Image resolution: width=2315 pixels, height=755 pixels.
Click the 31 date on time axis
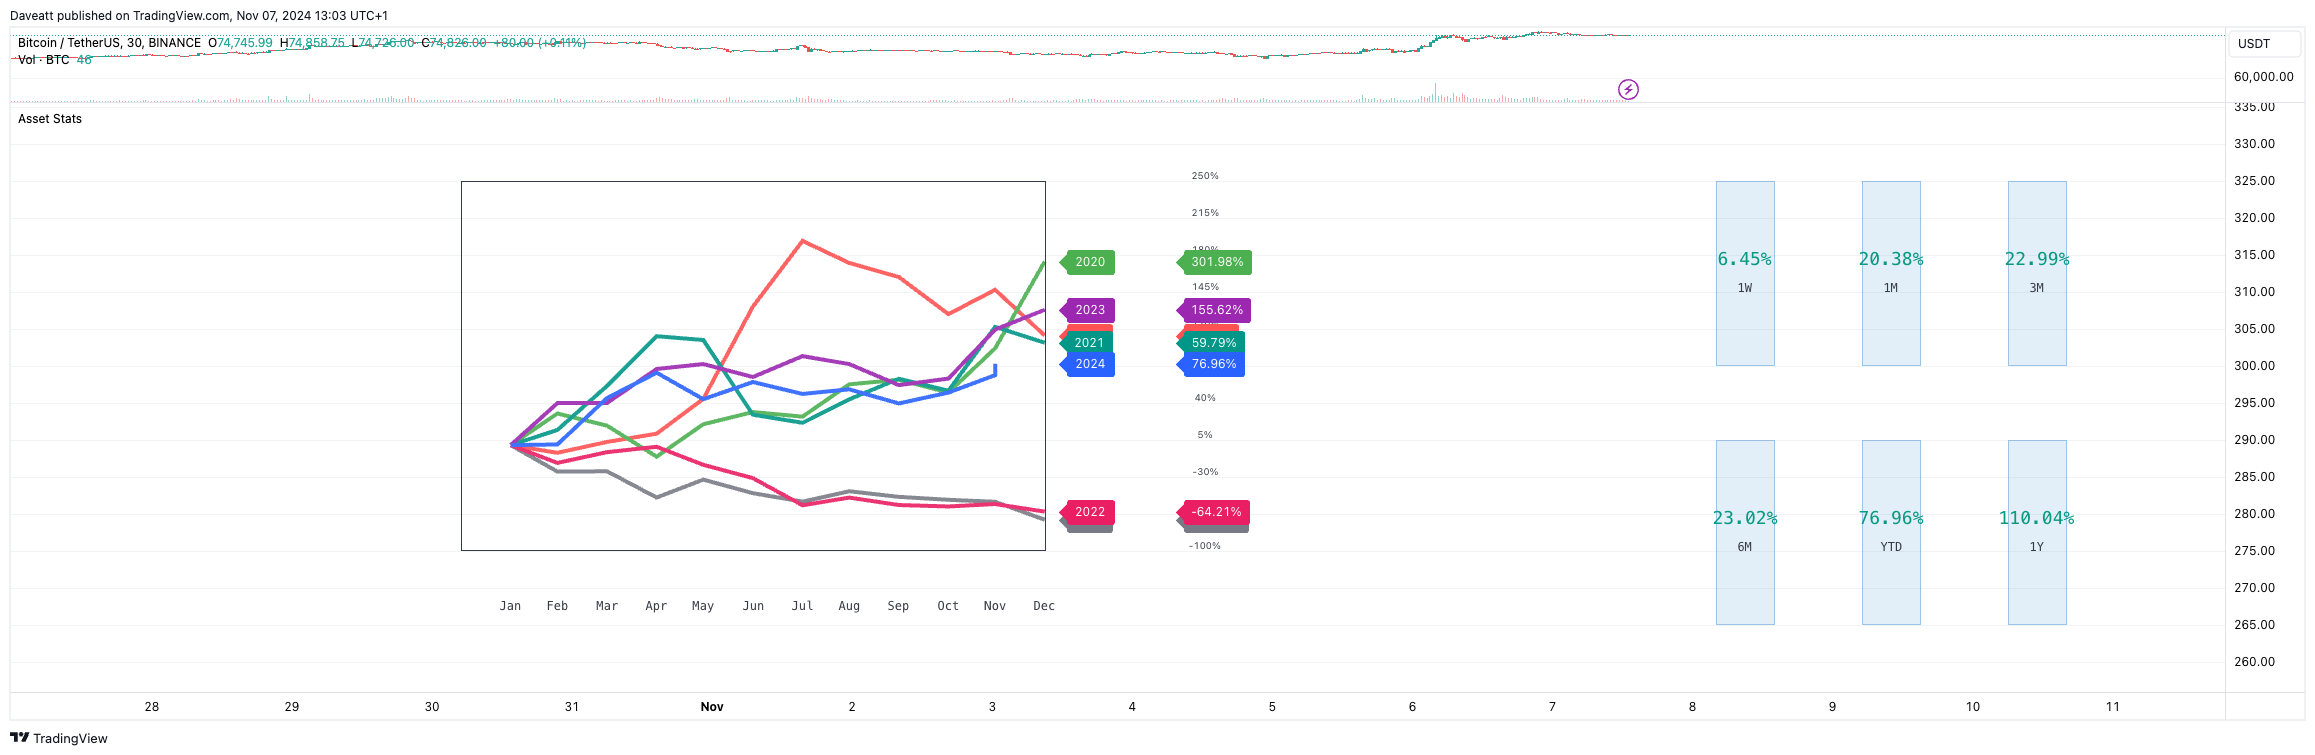[x=572, y=707]
